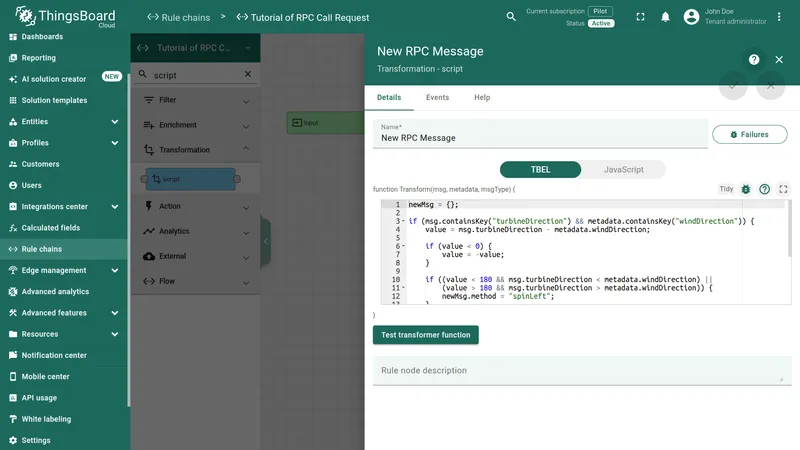Select the TBEL script language
The height and width of the screenshot is (450, 800).
(x=540, y=170)
